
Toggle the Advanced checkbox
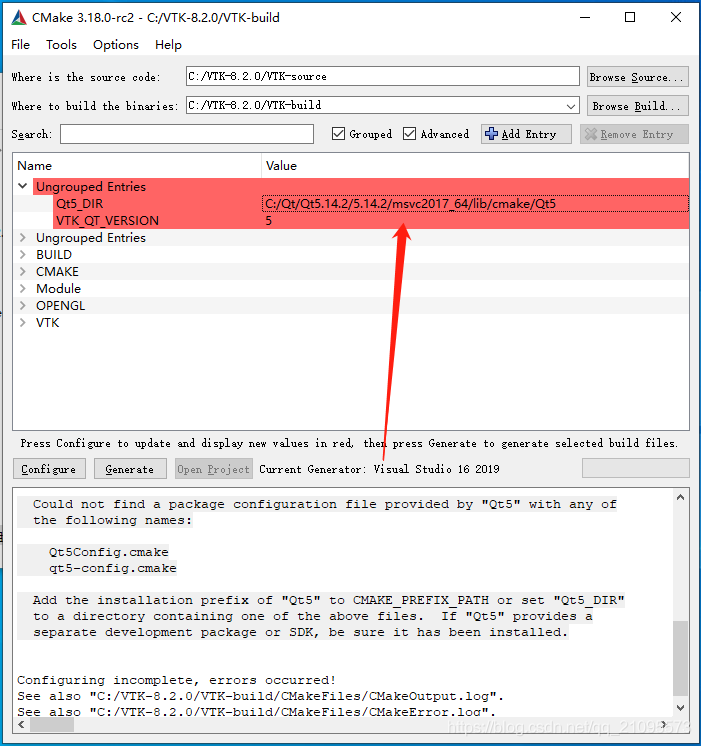409,134
